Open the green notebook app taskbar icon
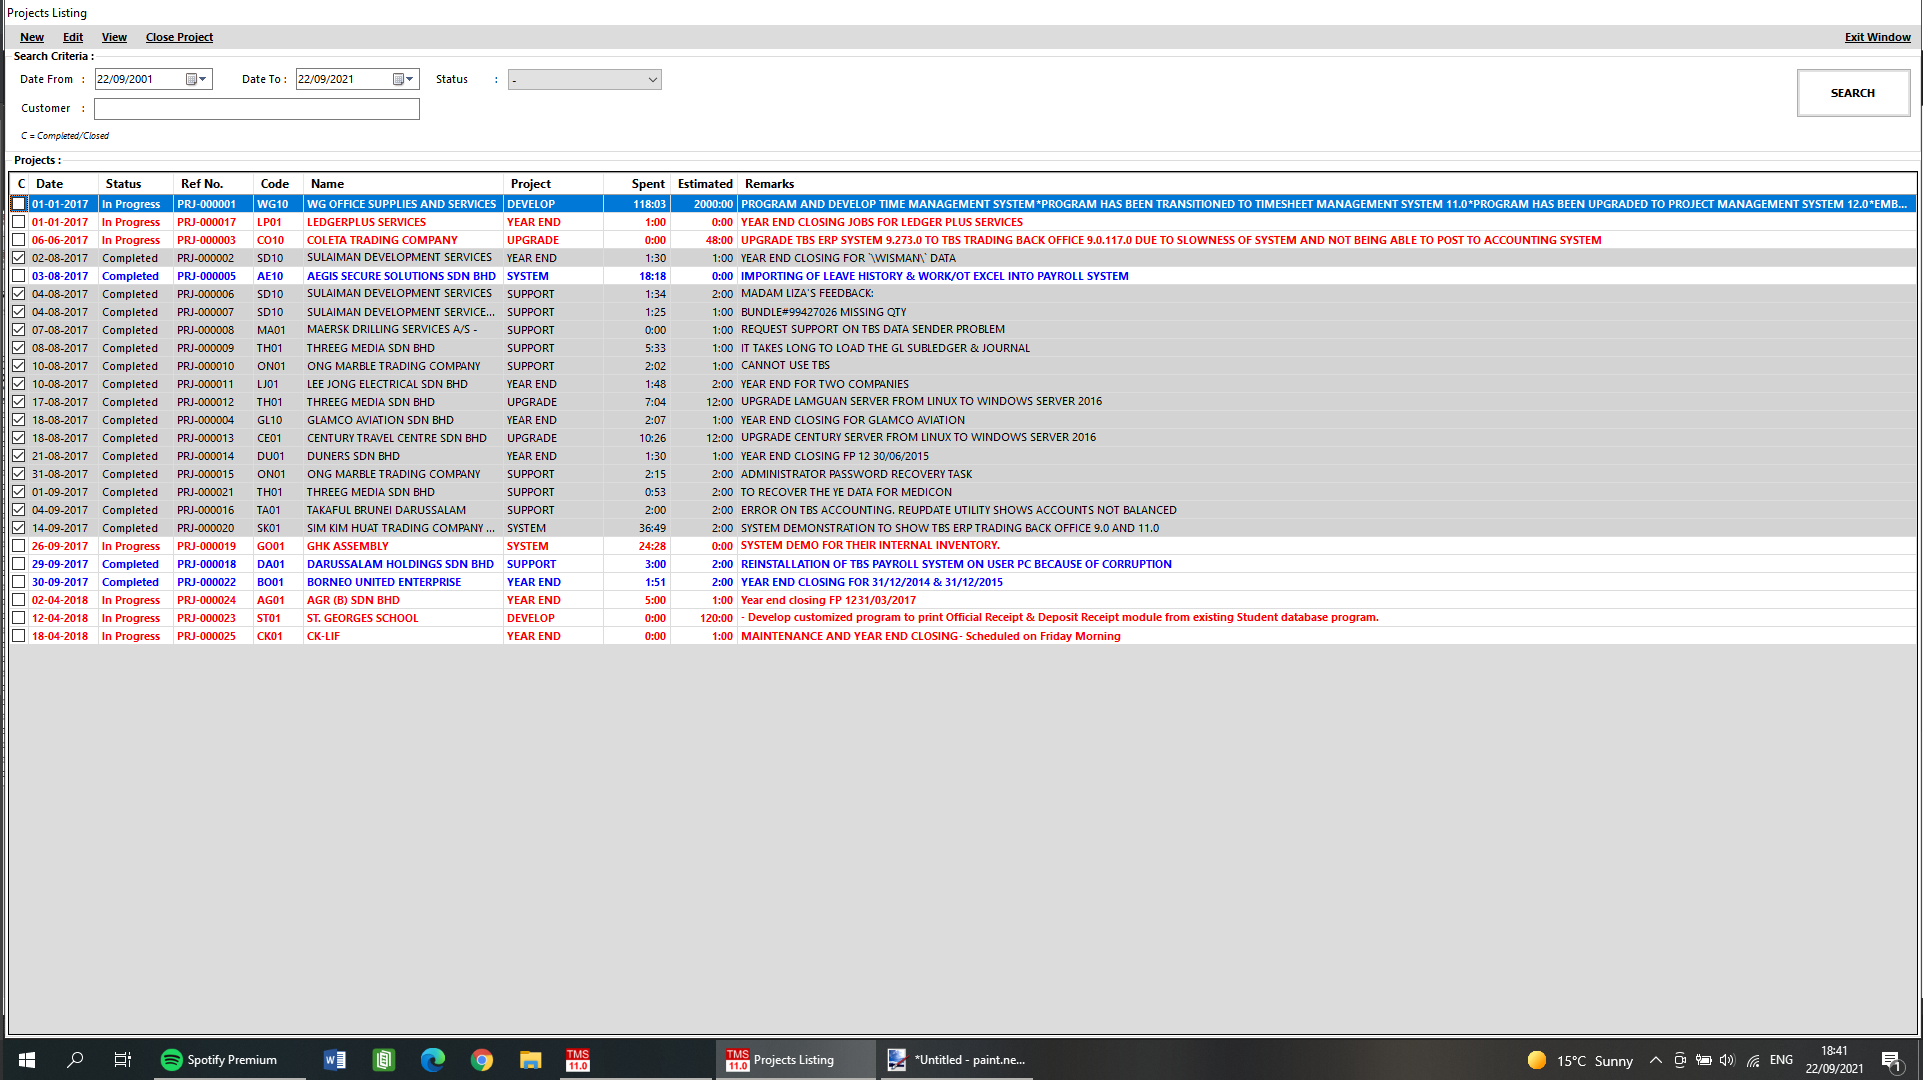 click(384, 1060)
